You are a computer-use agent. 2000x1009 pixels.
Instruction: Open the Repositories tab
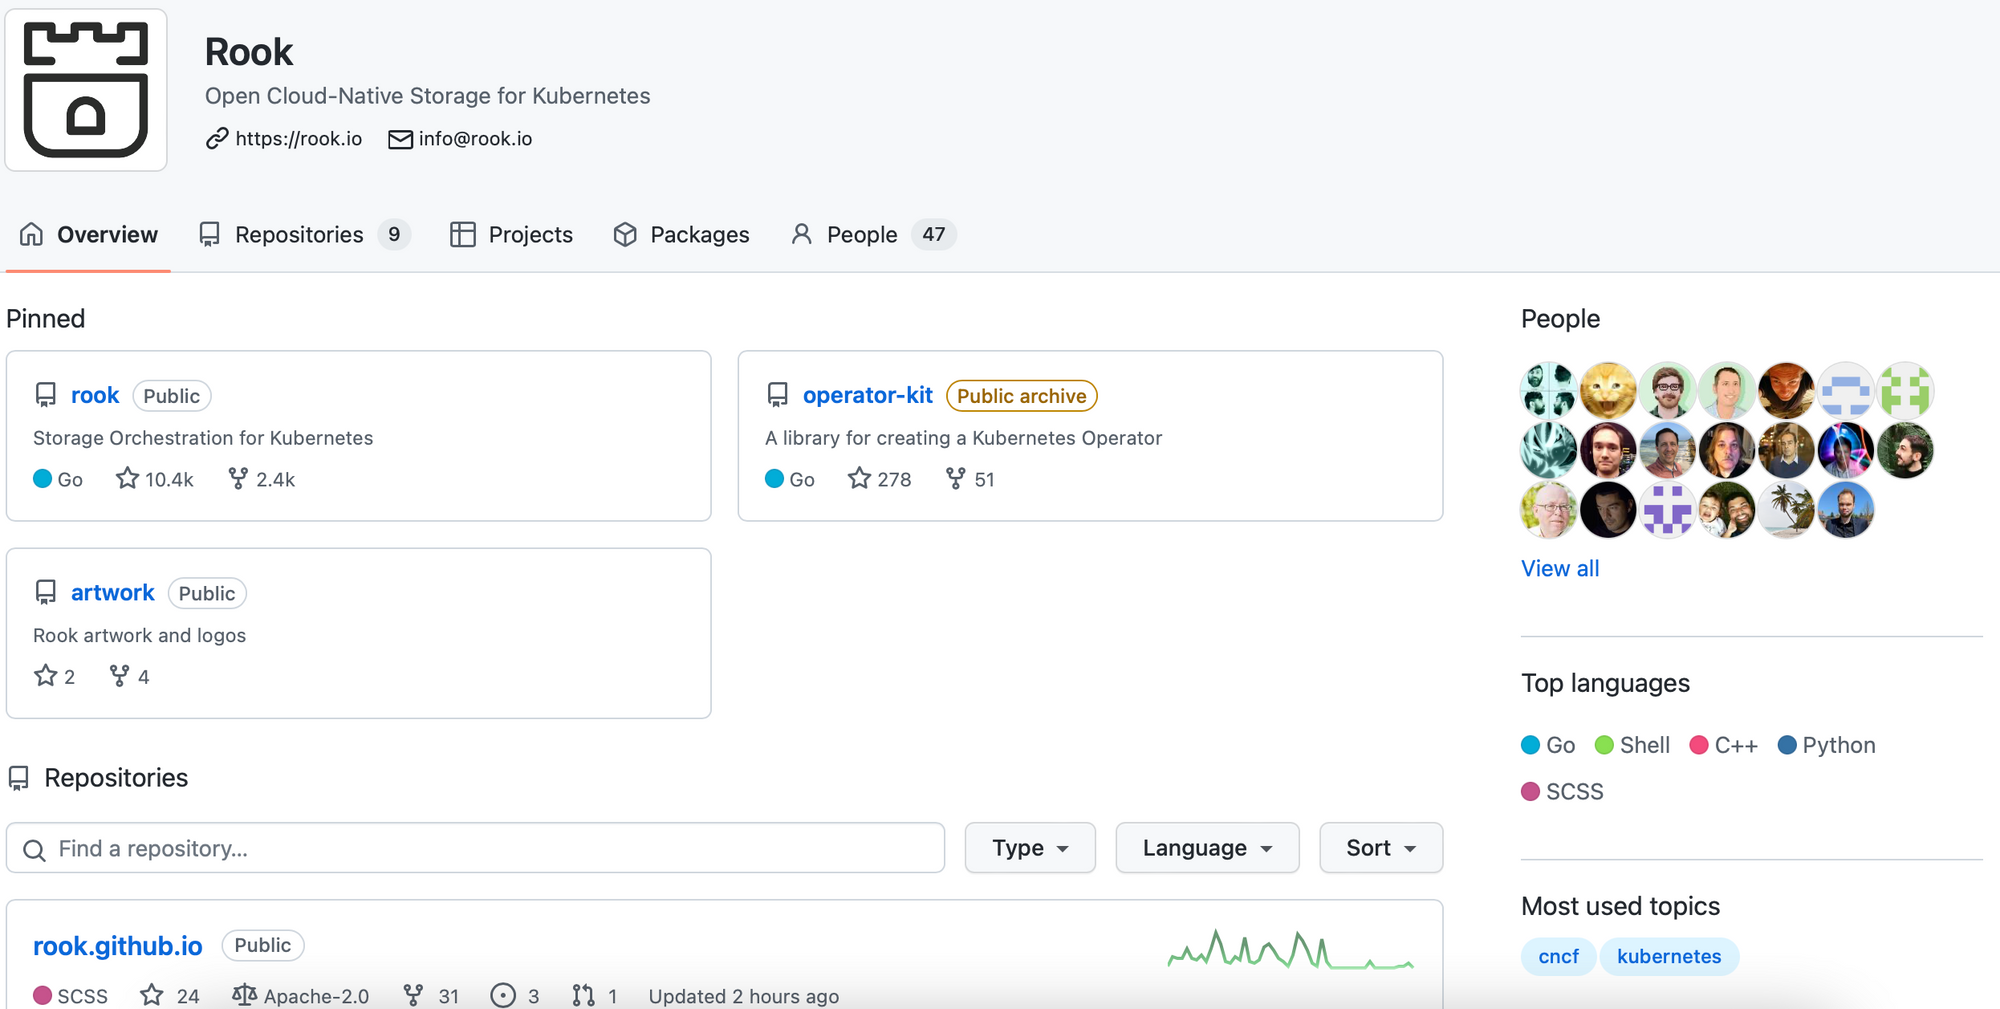[x=304, y=235]
